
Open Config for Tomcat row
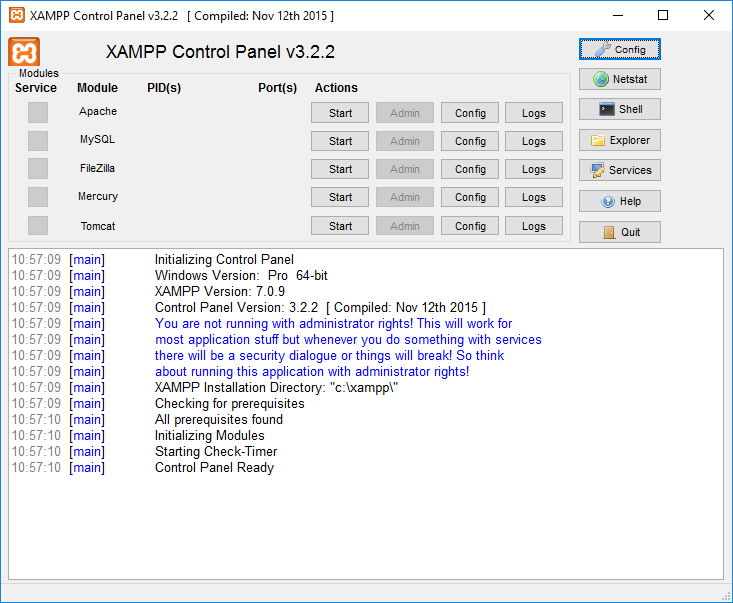[x=470, y=226]
